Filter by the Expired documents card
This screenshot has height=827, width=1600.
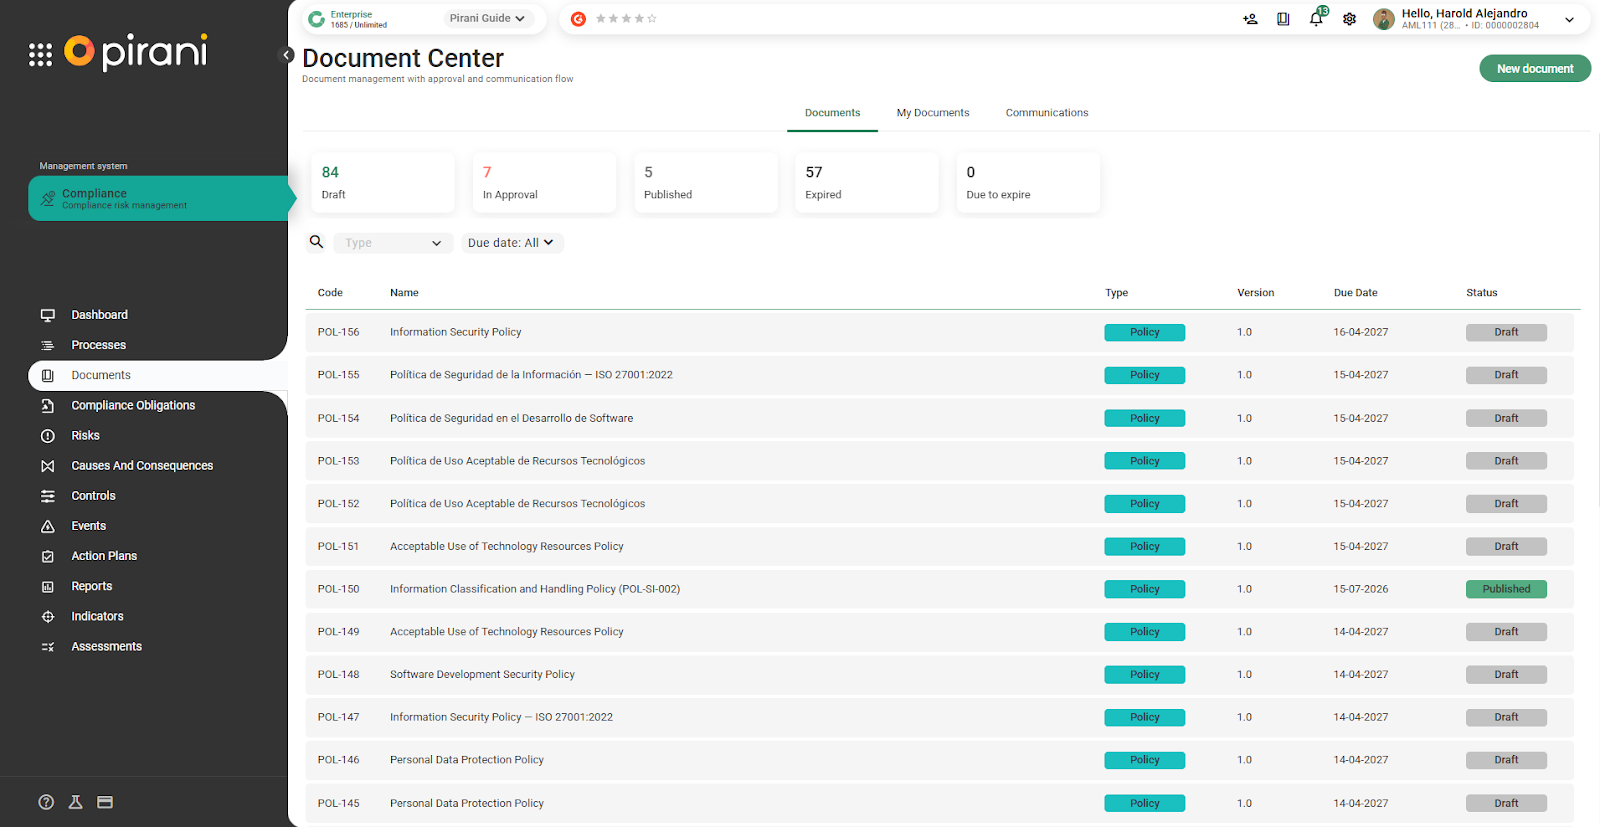point(866,182)
